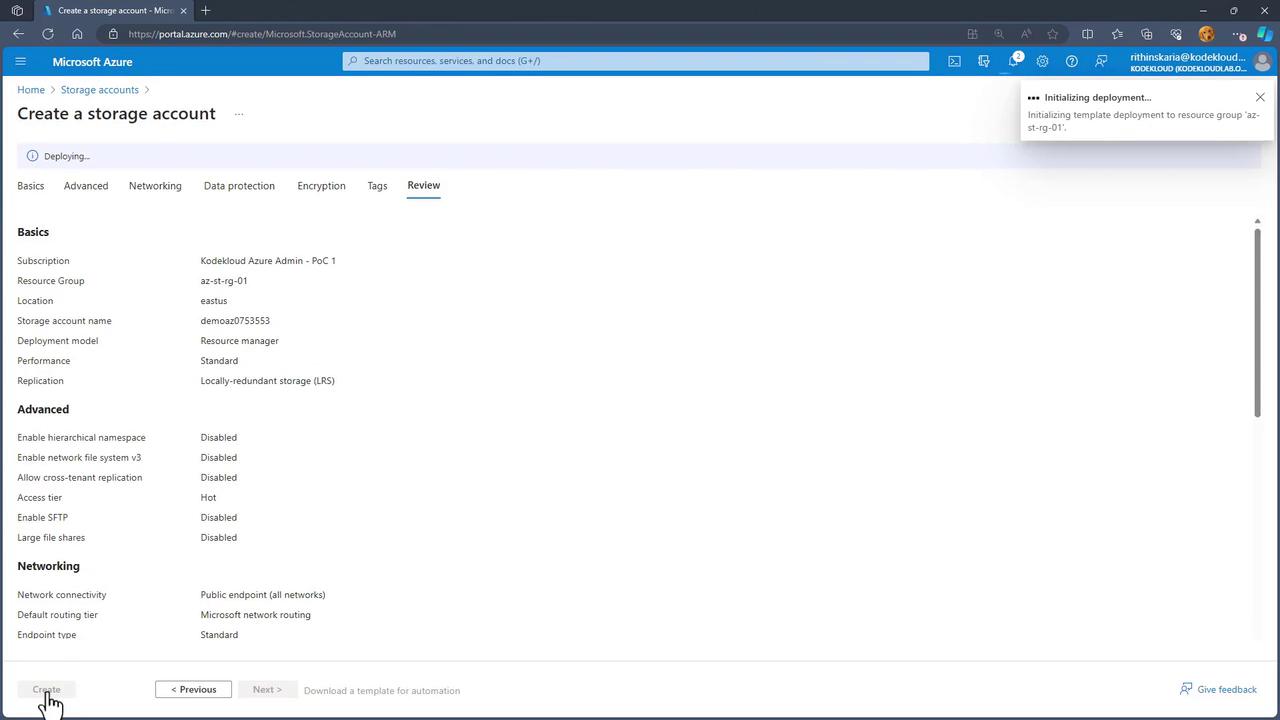Select the Review tab
The height and width of the screenshot is (720, 1280).
pyautogui.click(x=424, y=186)
